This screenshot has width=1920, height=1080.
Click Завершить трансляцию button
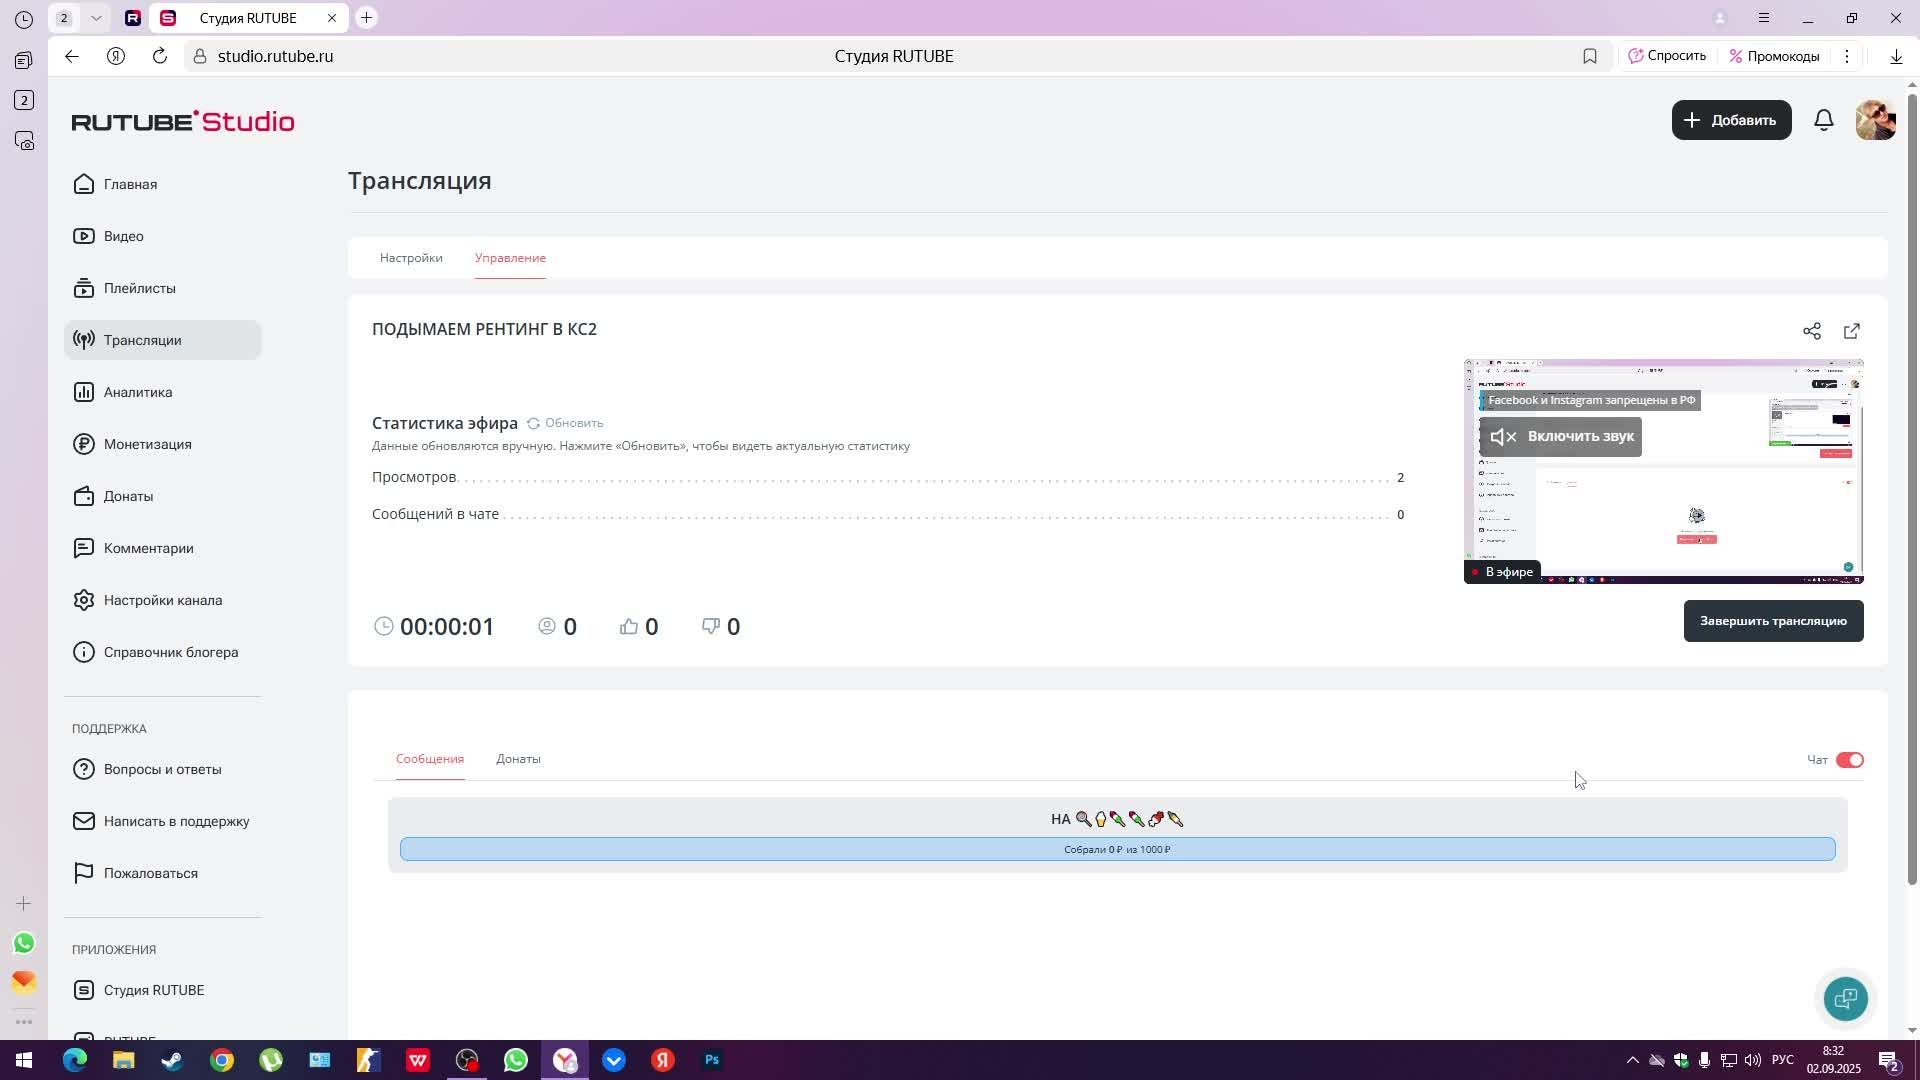[x=1772, y=621]
